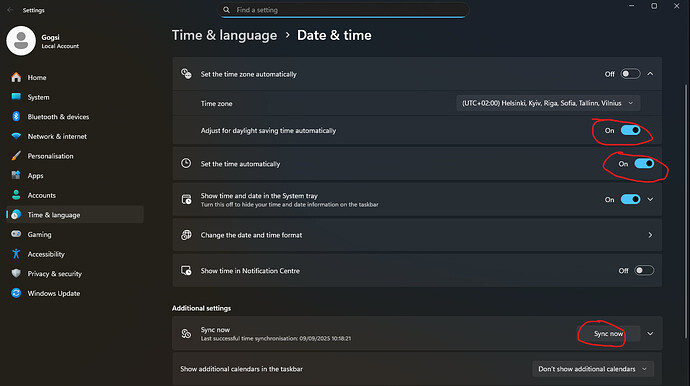Turn on Set the time zone automatically
Image resolution: width=690 pixels, height=386 pixels.
(x=630, y=74)
